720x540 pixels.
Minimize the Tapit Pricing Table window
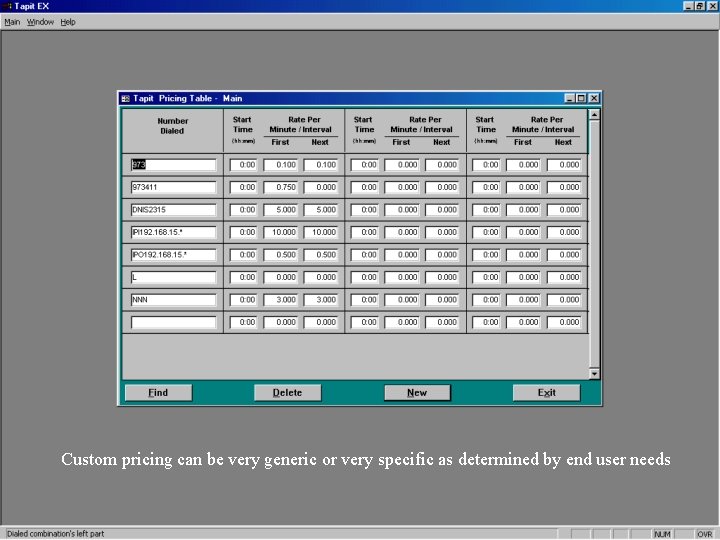click(x=570, y=98)
